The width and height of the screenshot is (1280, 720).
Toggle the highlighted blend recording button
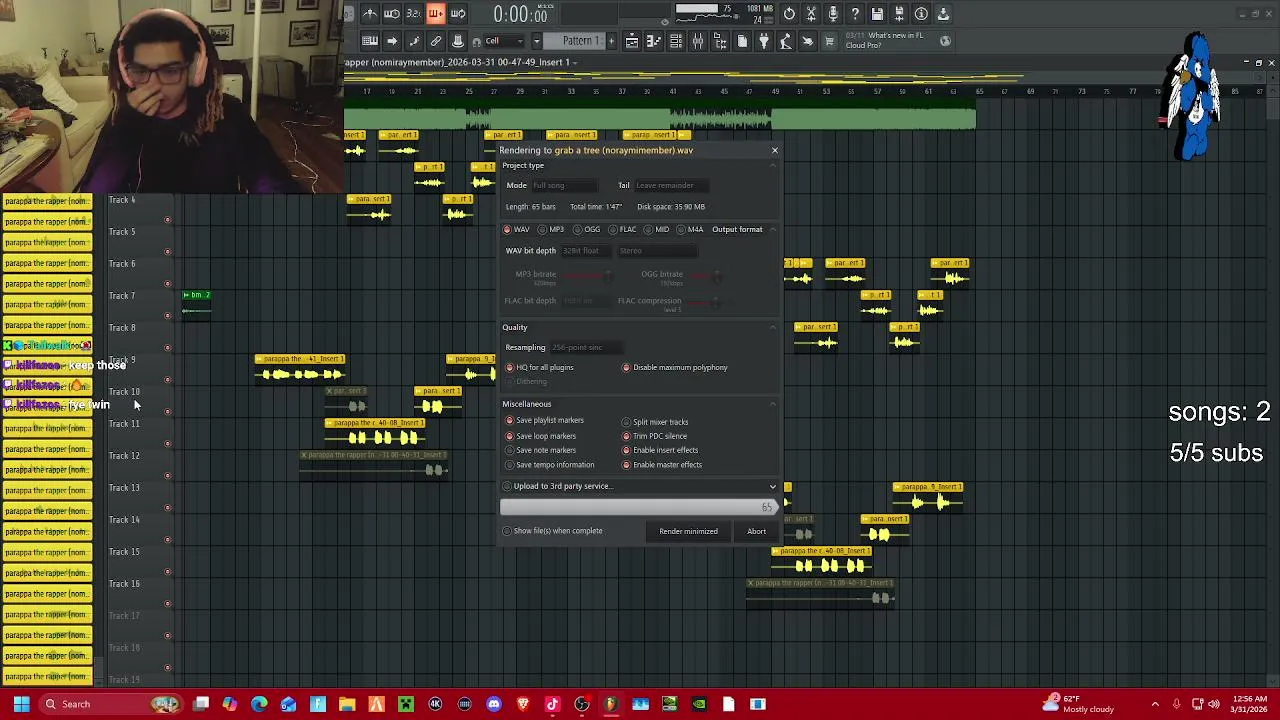click(435, 14)
